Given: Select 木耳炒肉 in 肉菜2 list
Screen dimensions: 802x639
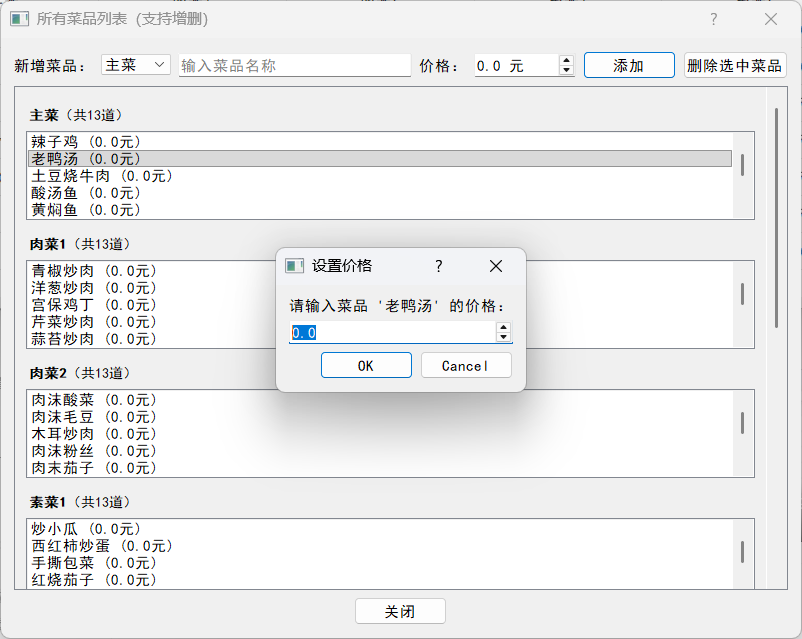Looking at the screenshot, I should [93, 434].
